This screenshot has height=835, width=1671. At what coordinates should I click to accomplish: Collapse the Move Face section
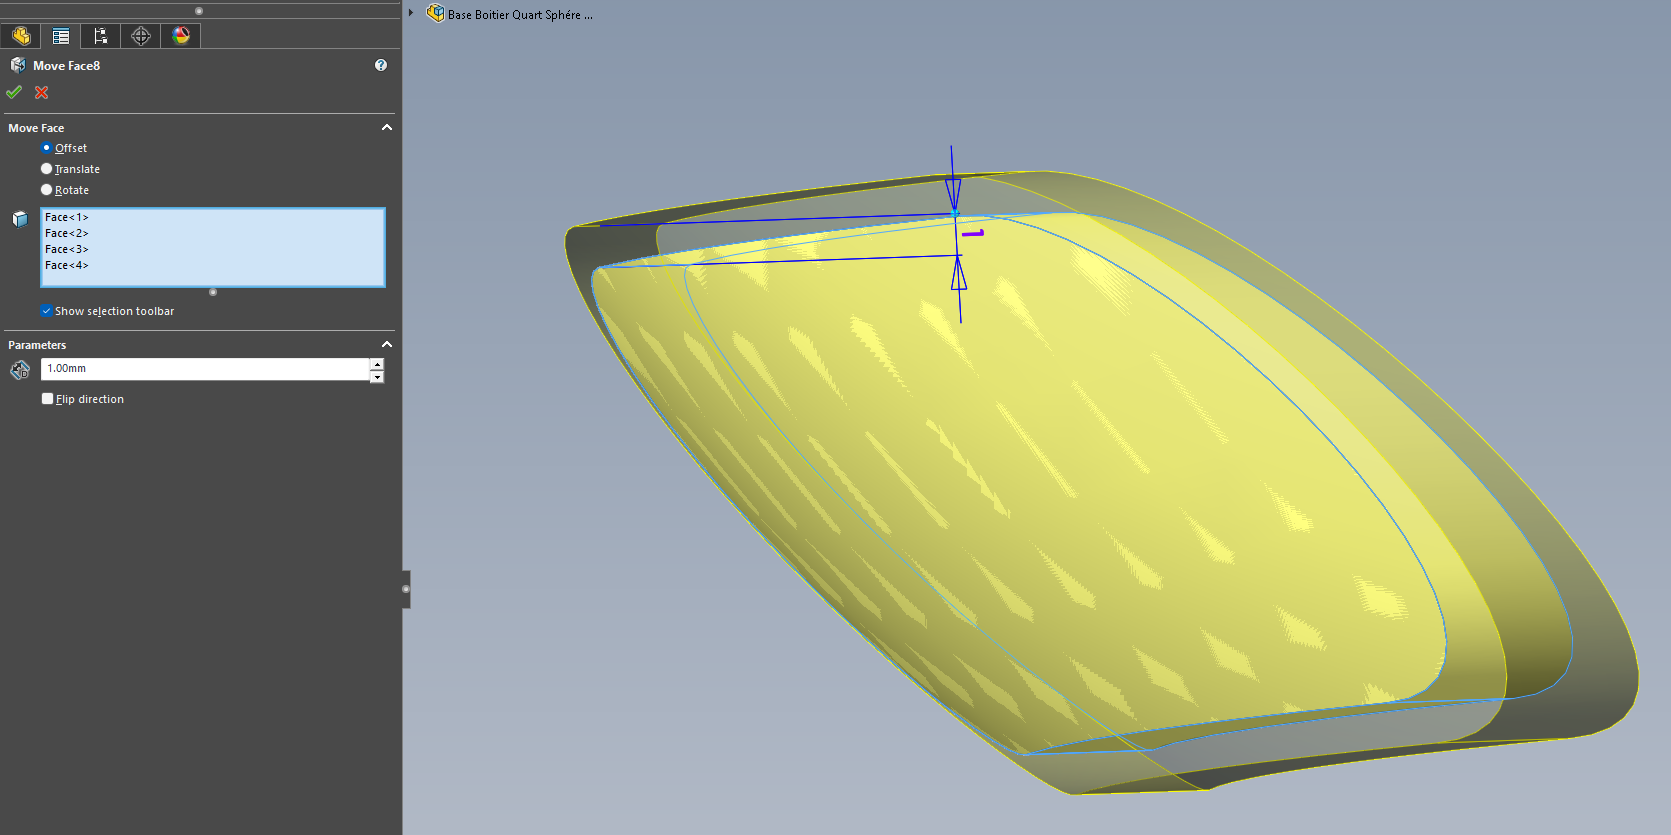[387, 128]
